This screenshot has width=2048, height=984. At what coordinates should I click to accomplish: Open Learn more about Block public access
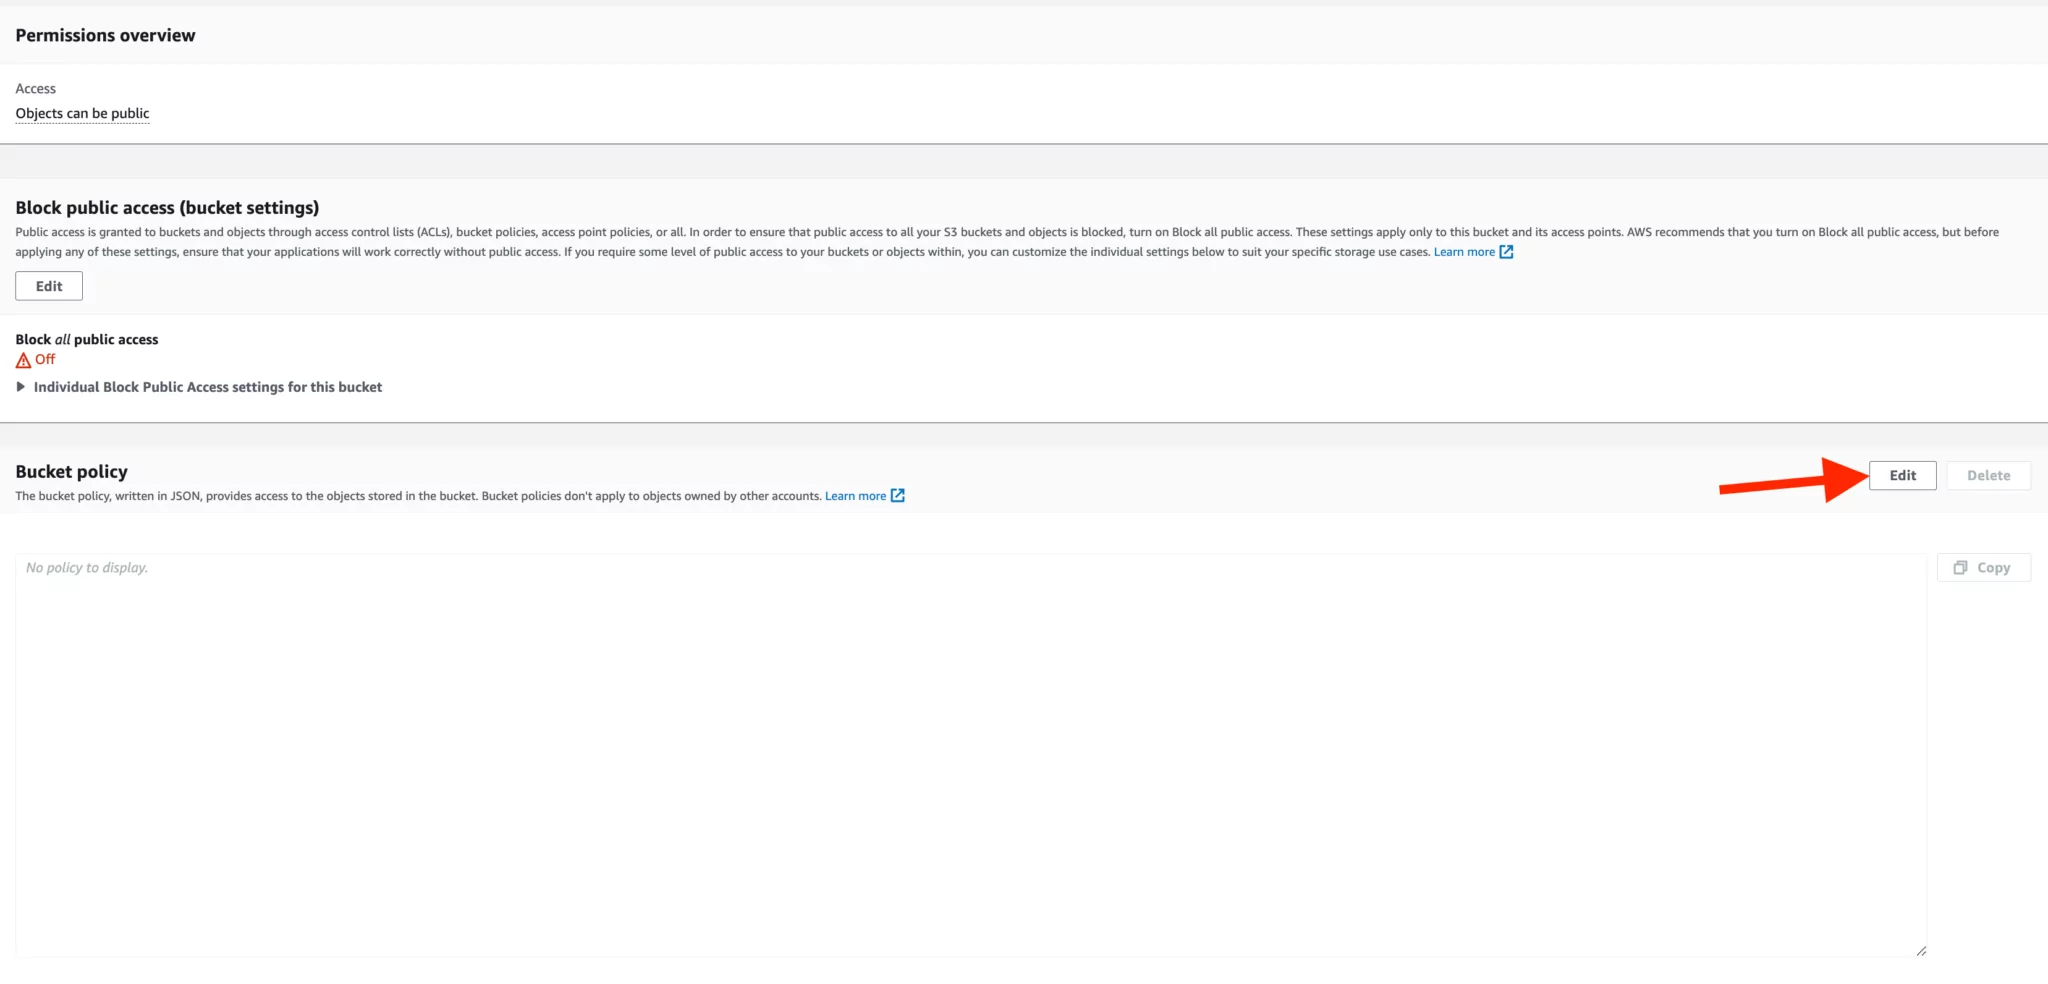pos(1464,252)
